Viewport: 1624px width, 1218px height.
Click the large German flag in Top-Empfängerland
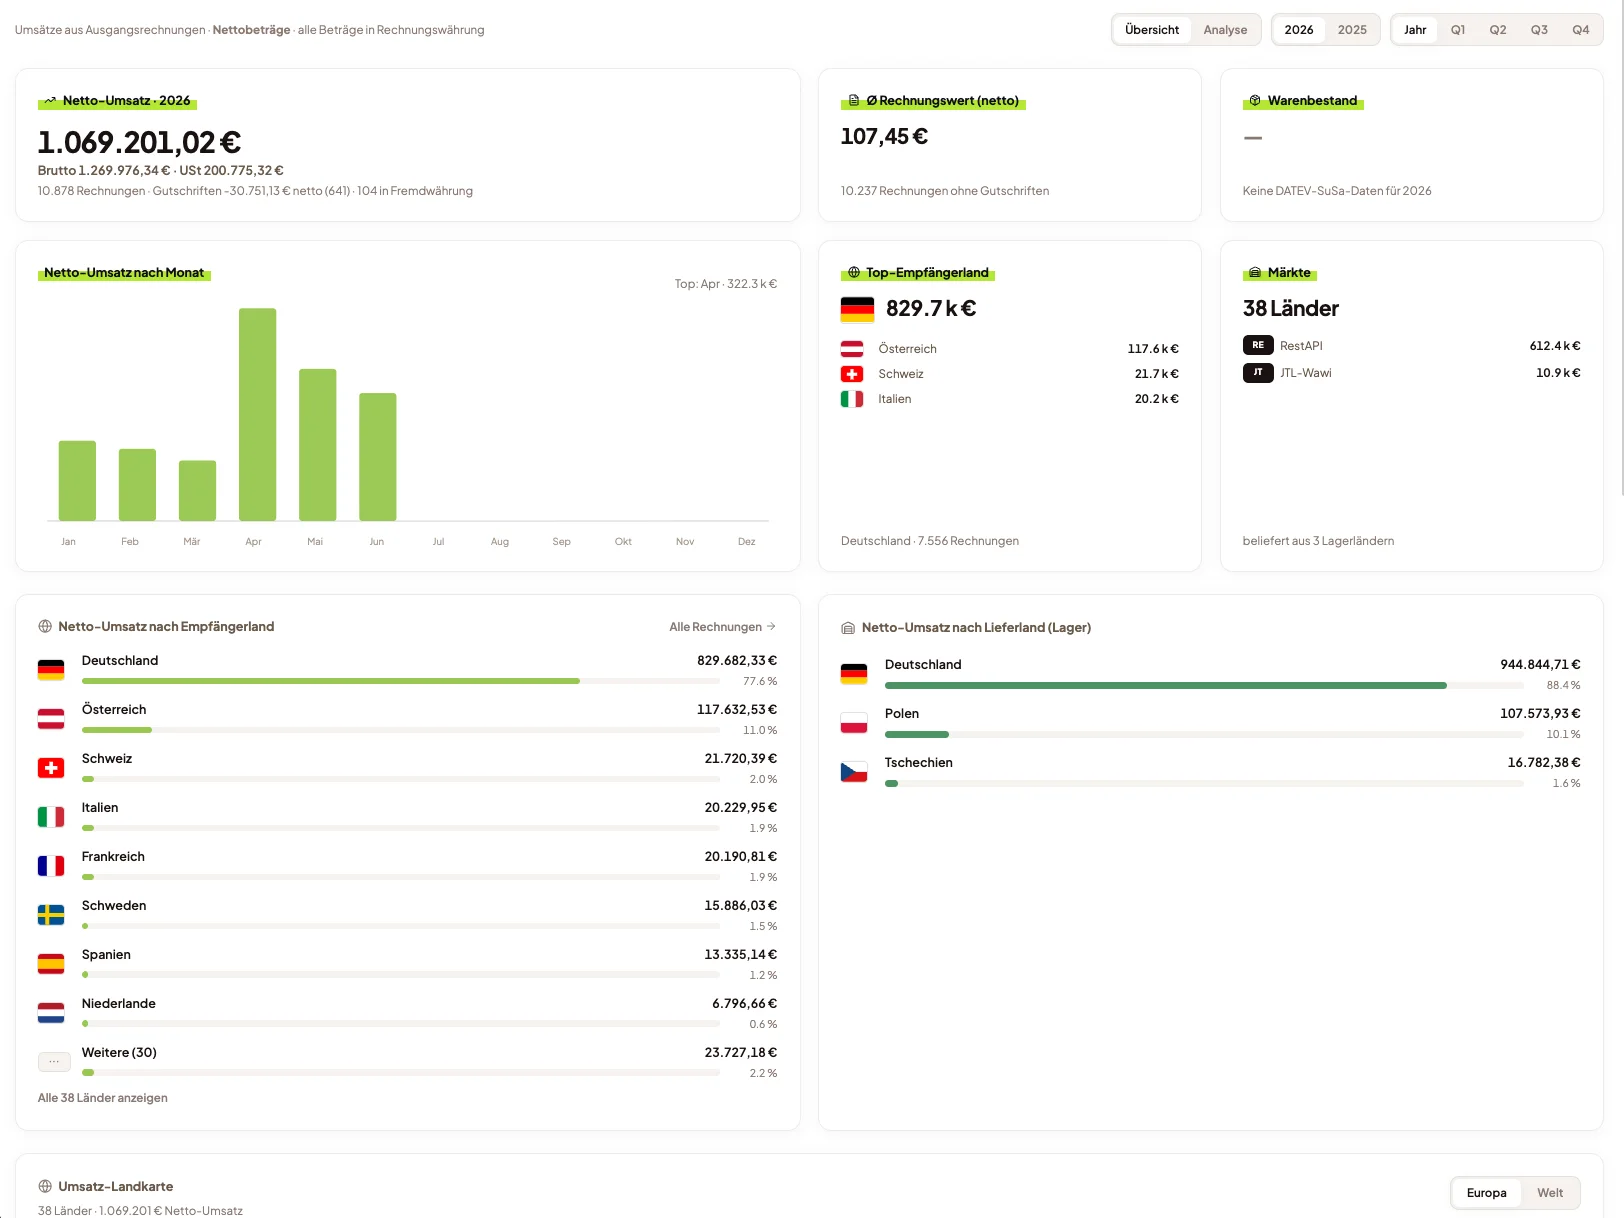click(x=858, y=310)
